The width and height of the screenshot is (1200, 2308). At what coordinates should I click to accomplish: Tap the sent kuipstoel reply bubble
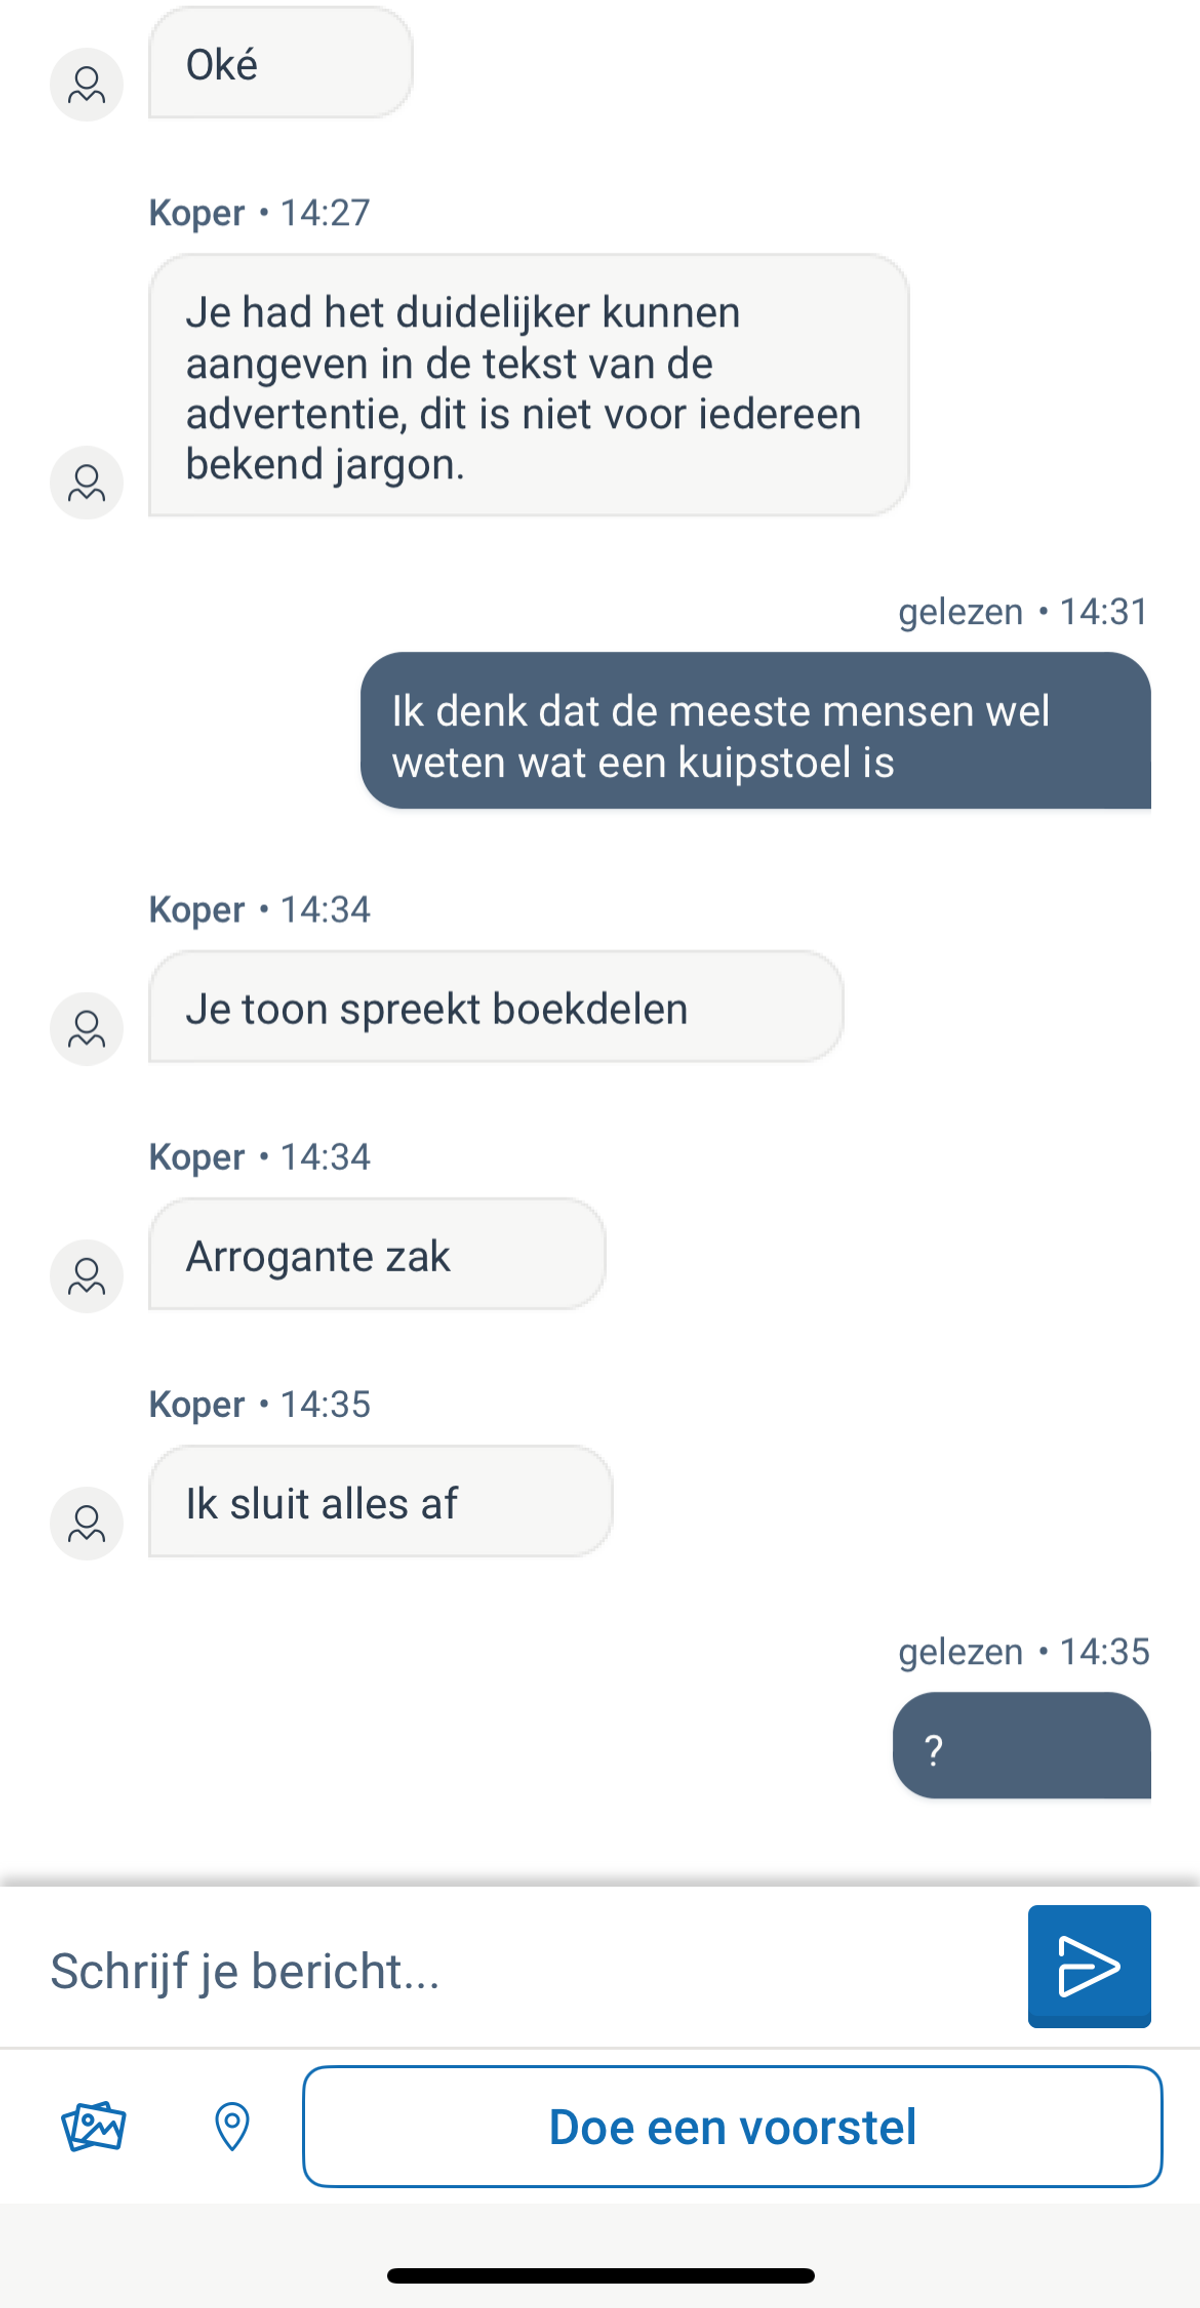pyautogui.click(x=755, y=732)
